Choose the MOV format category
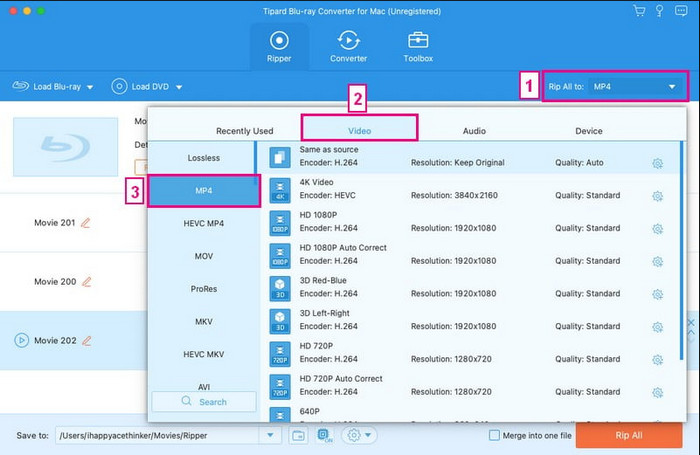Screen dimensions: 700x455 [204, 256]
